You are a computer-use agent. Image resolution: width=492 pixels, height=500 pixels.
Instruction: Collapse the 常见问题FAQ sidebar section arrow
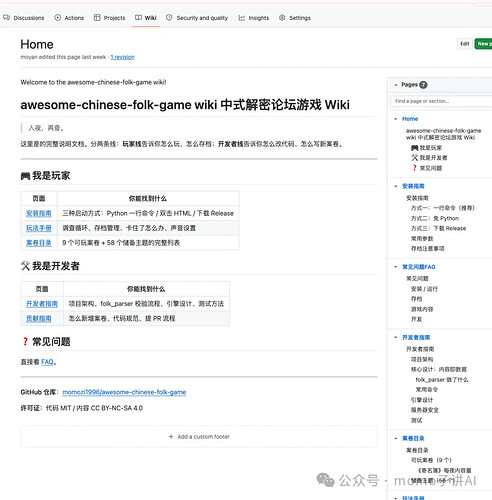coord(396,267)
